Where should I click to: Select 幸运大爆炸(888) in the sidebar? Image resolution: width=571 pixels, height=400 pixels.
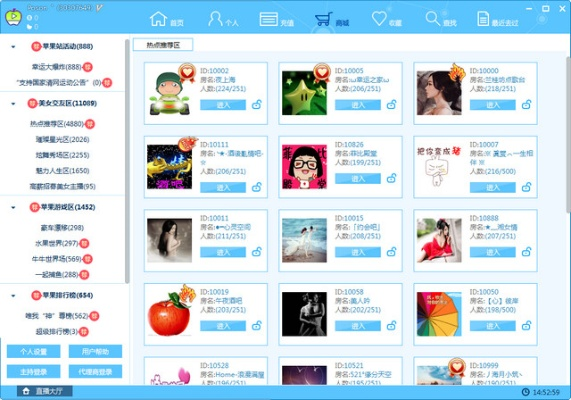[57, 67]
